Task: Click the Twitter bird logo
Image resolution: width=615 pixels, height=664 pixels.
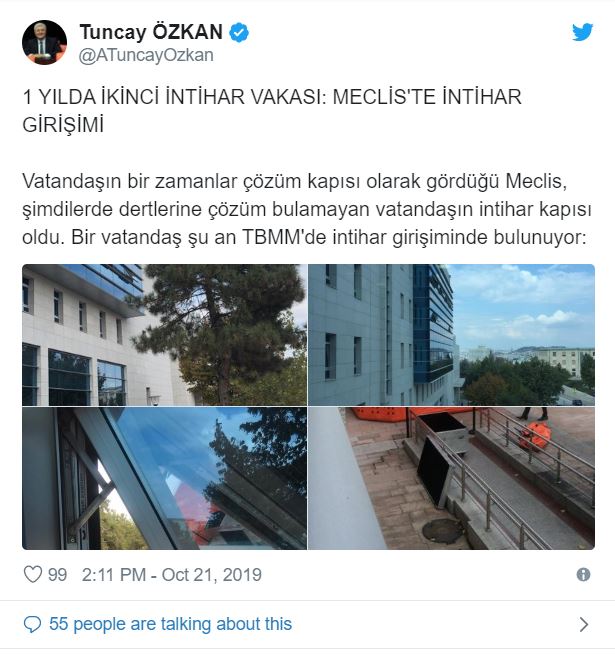Action: click(582, 32)
